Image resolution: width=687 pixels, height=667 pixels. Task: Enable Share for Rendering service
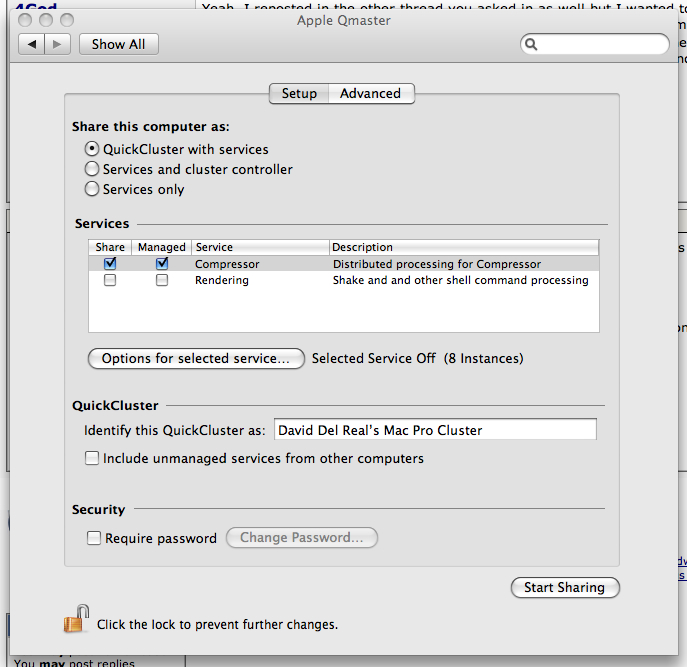coord(110,280)
